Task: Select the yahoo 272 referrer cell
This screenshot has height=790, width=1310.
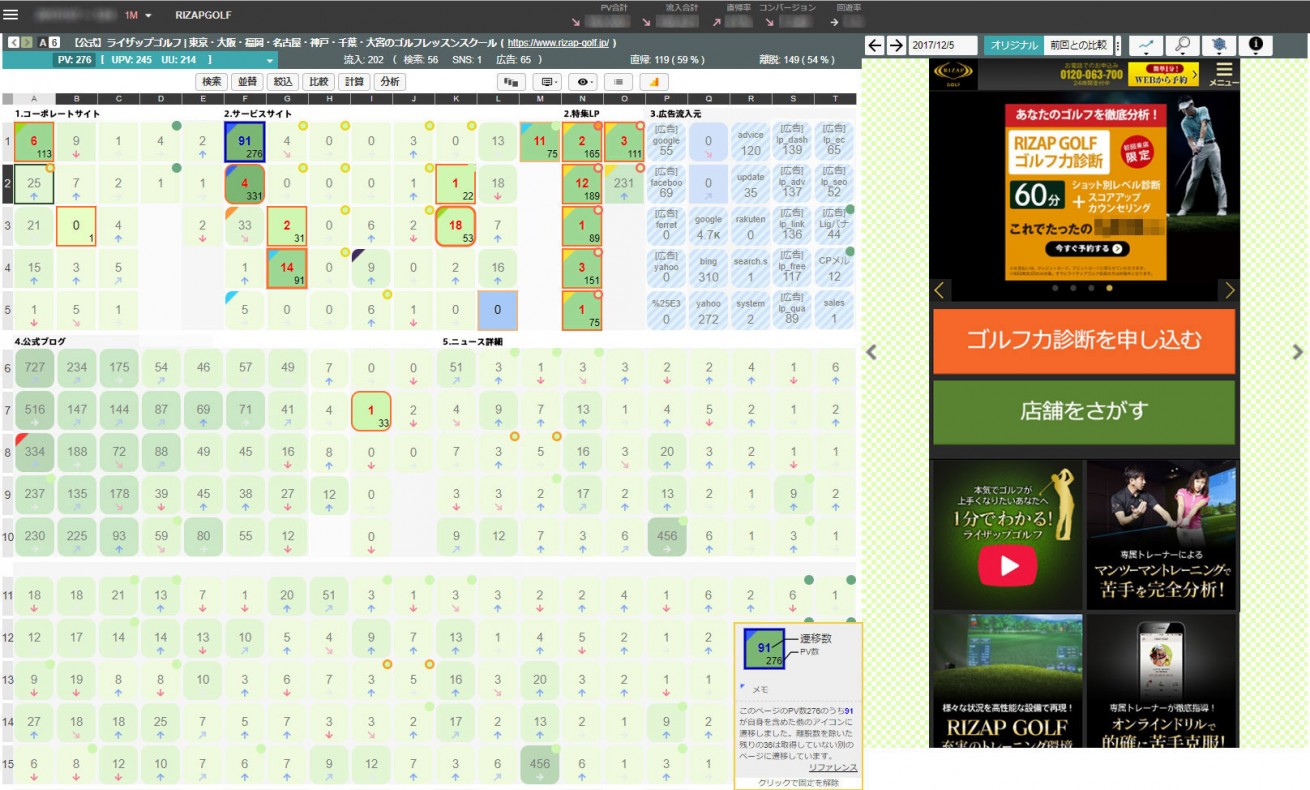Action: (708, 311)
